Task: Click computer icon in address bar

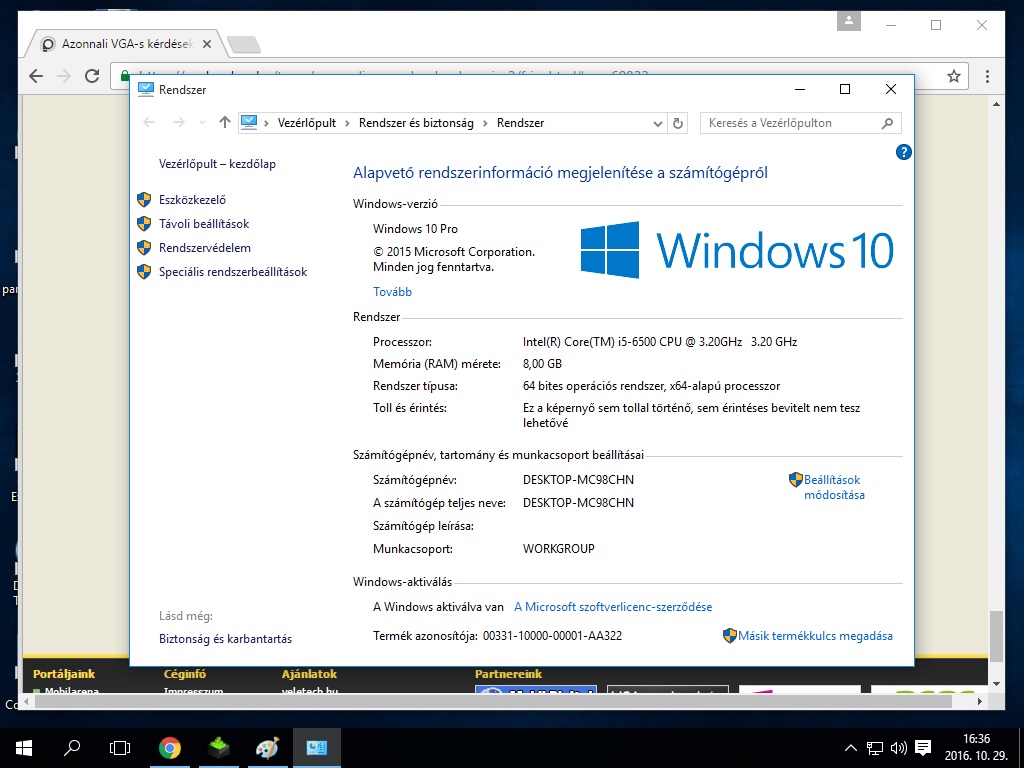Action: coord(249,122)
